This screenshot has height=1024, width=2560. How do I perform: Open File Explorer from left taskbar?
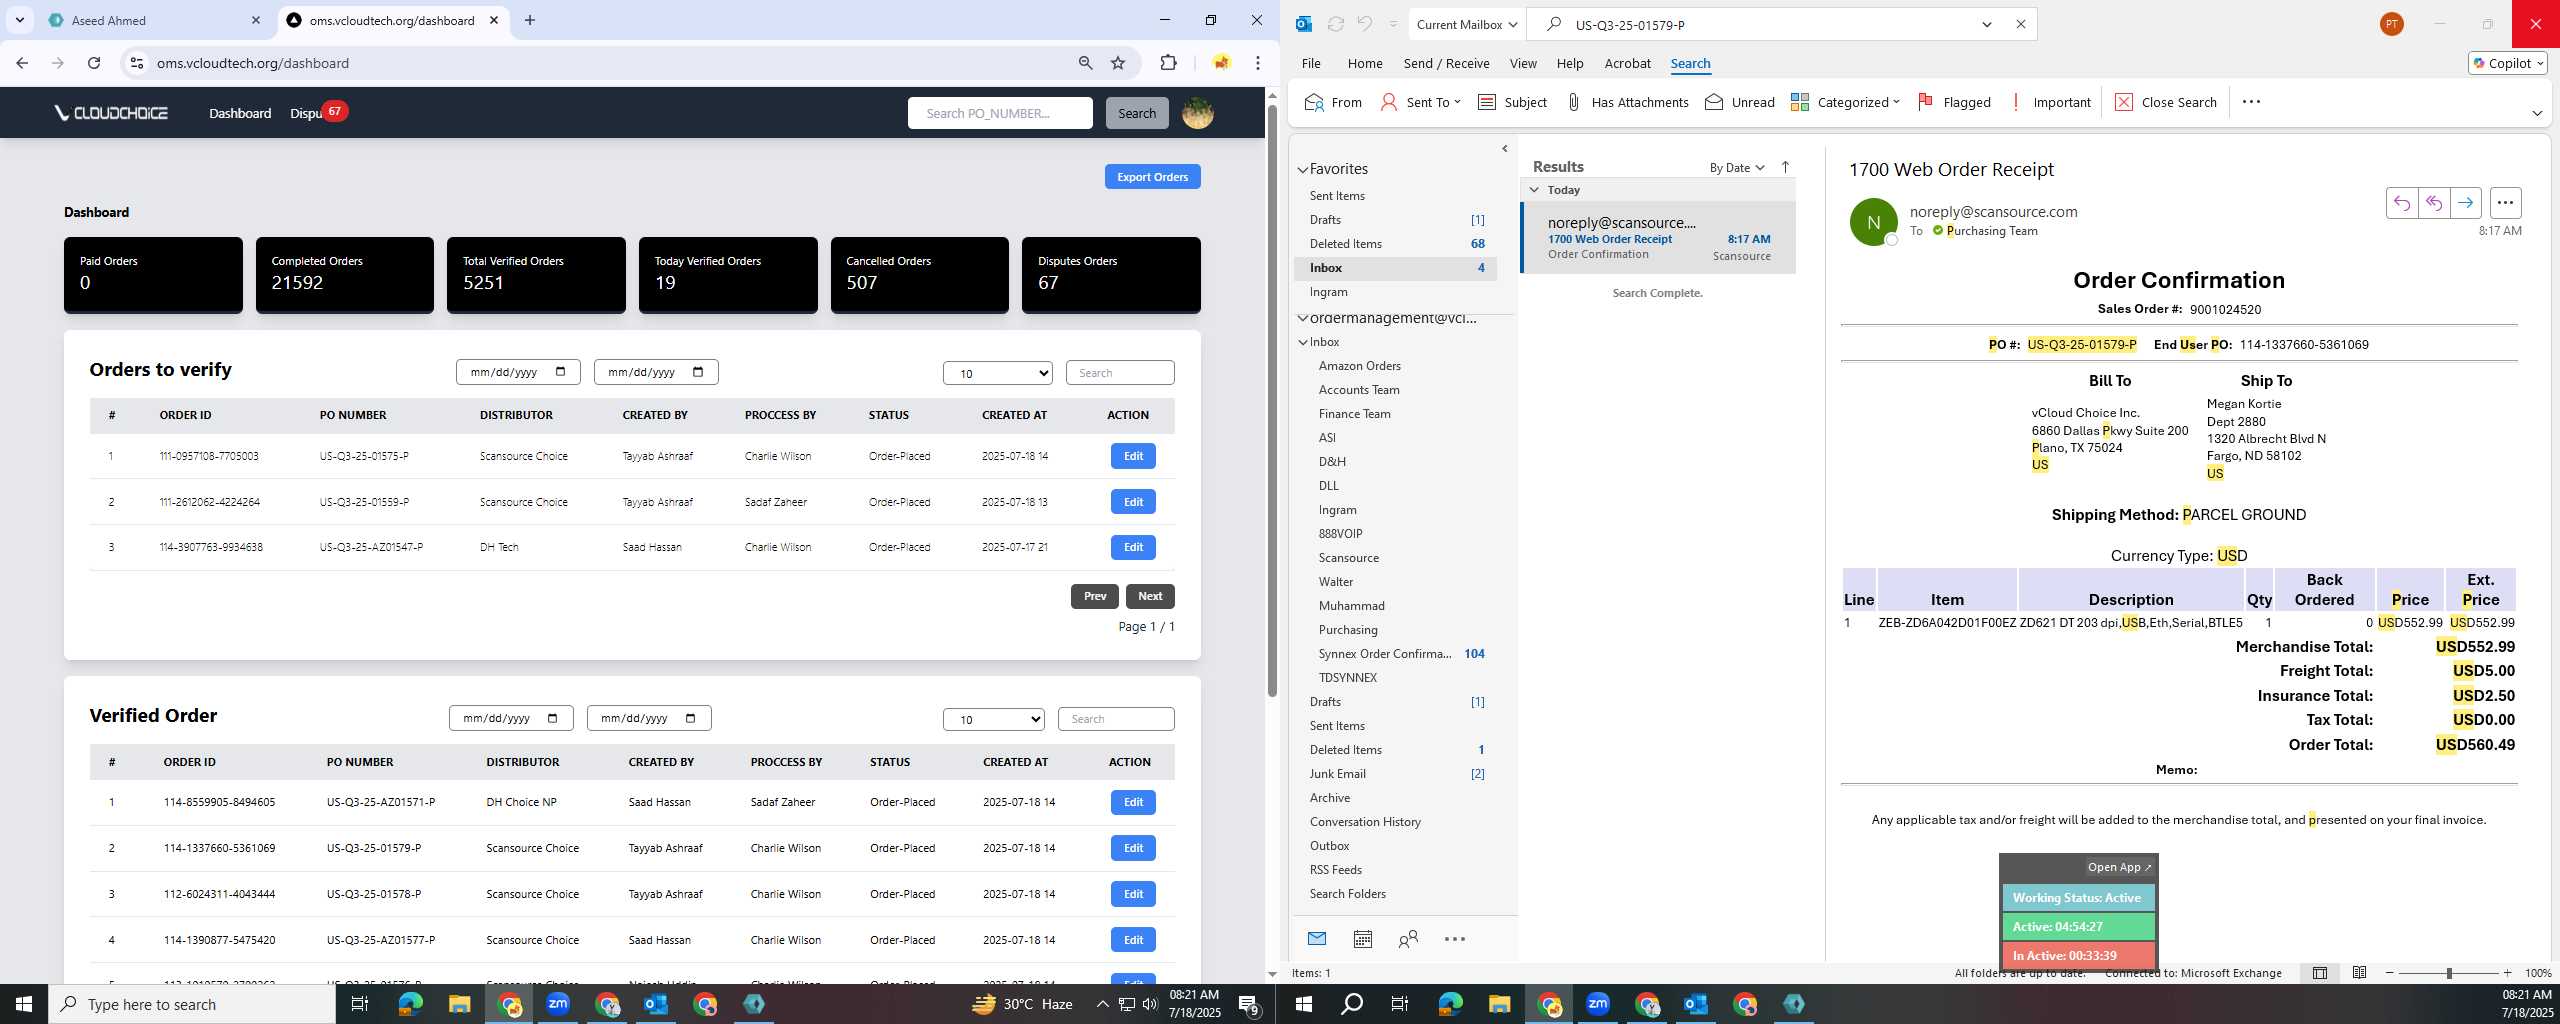[x=459, y=1004]
